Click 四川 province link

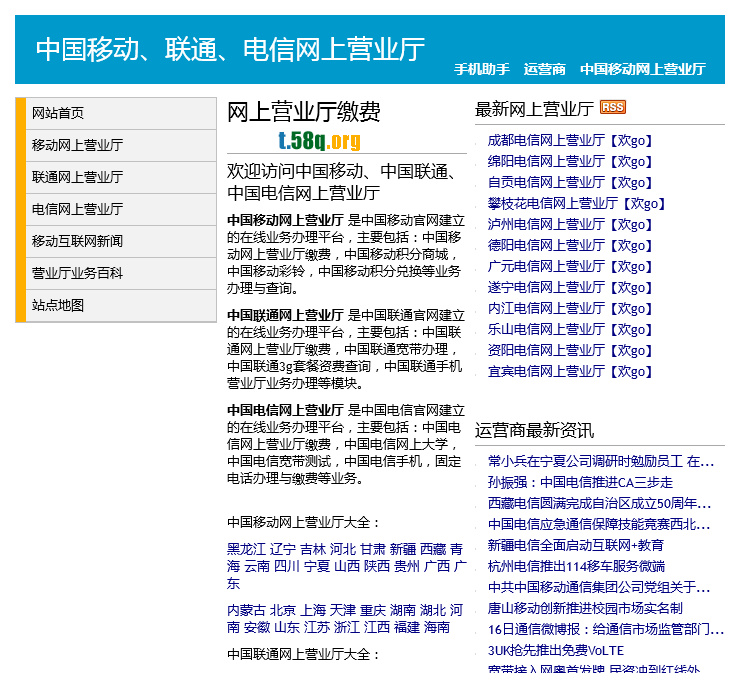287,566
